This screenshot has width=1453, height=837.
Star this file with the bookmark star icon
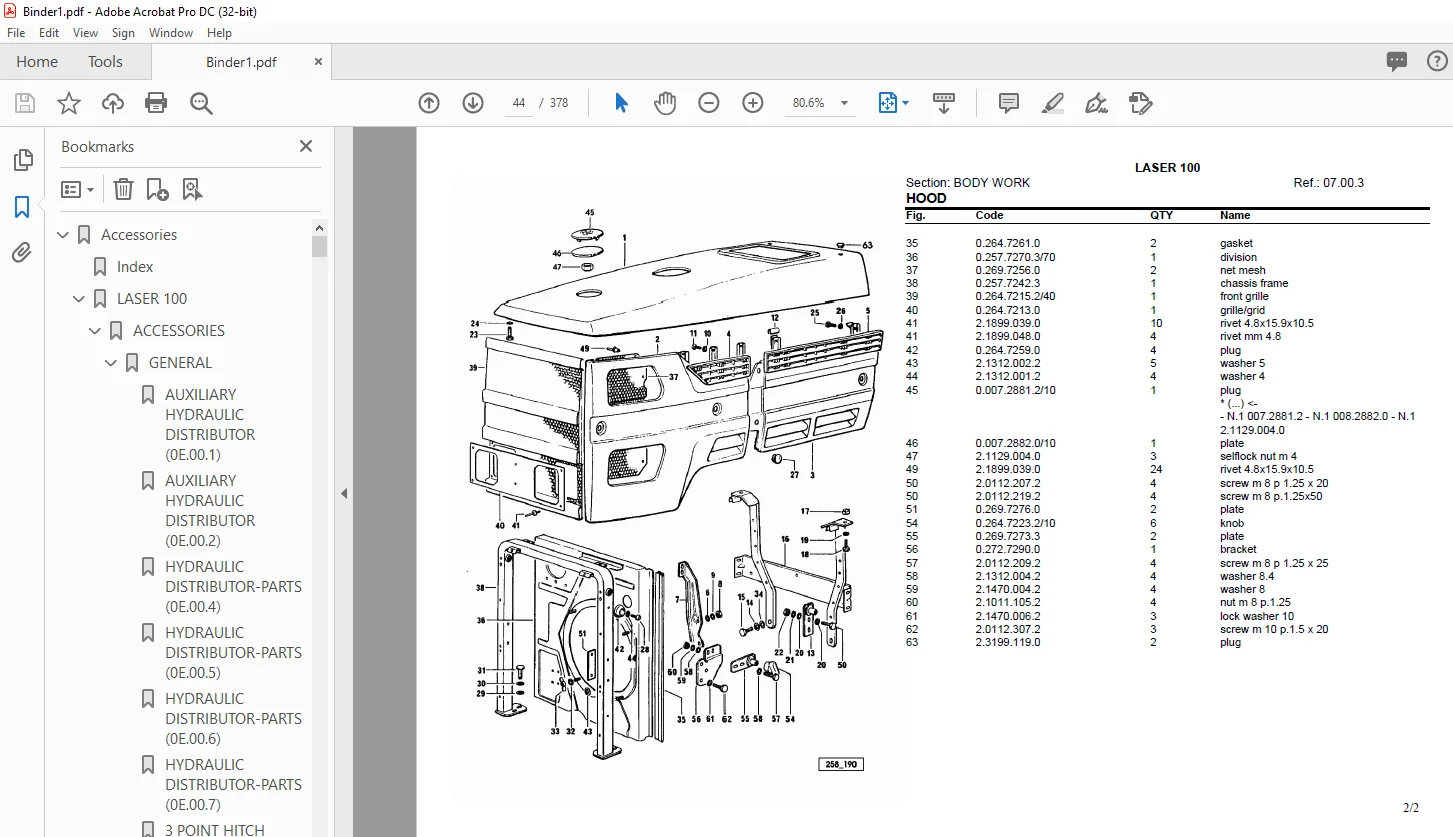69,103
